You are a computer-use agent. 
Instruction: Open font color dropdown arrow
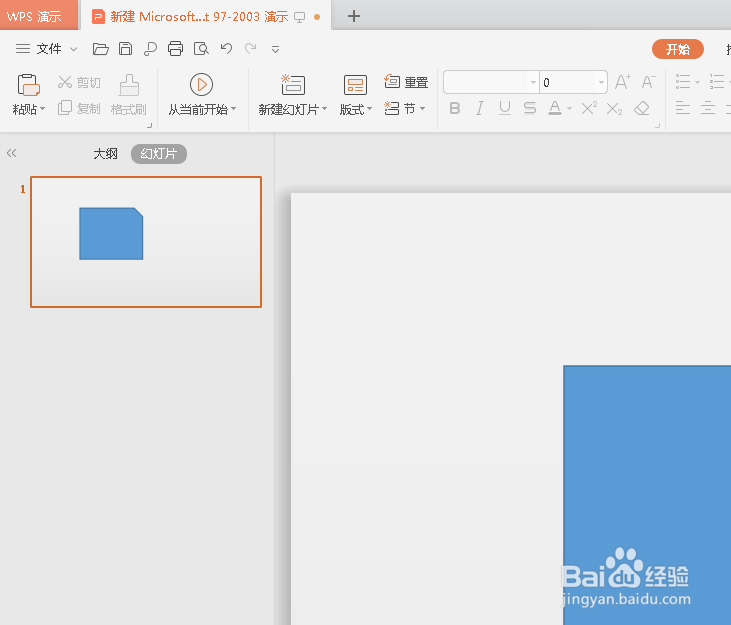click(x=569, y=109)
